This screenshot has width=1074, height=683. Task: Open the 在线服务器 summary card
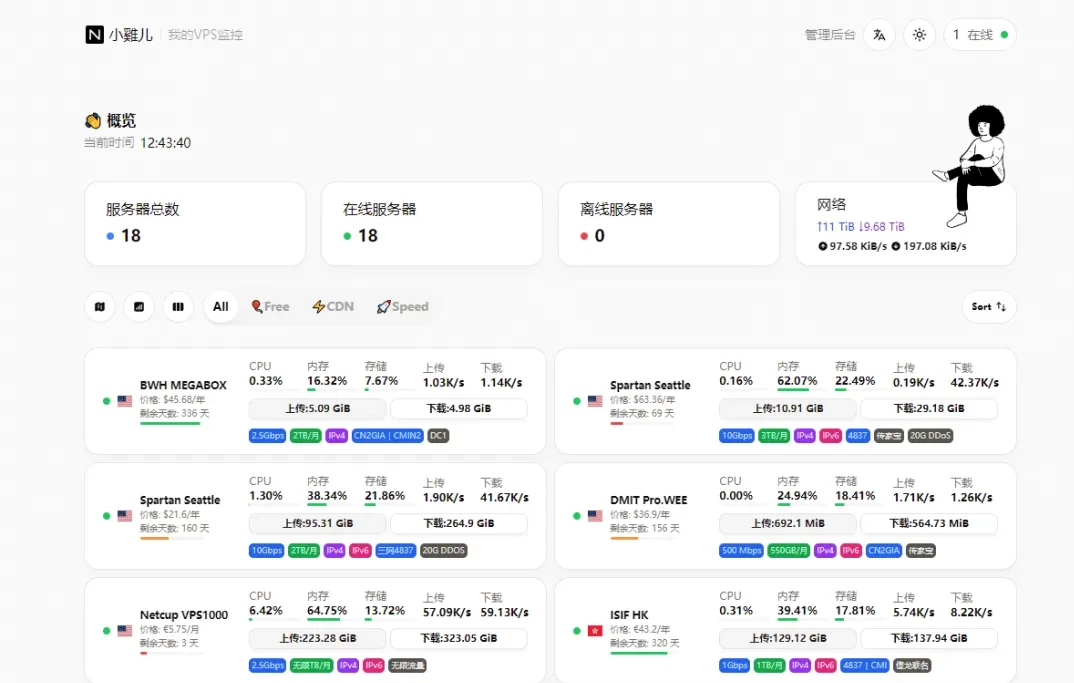point(432,223)
